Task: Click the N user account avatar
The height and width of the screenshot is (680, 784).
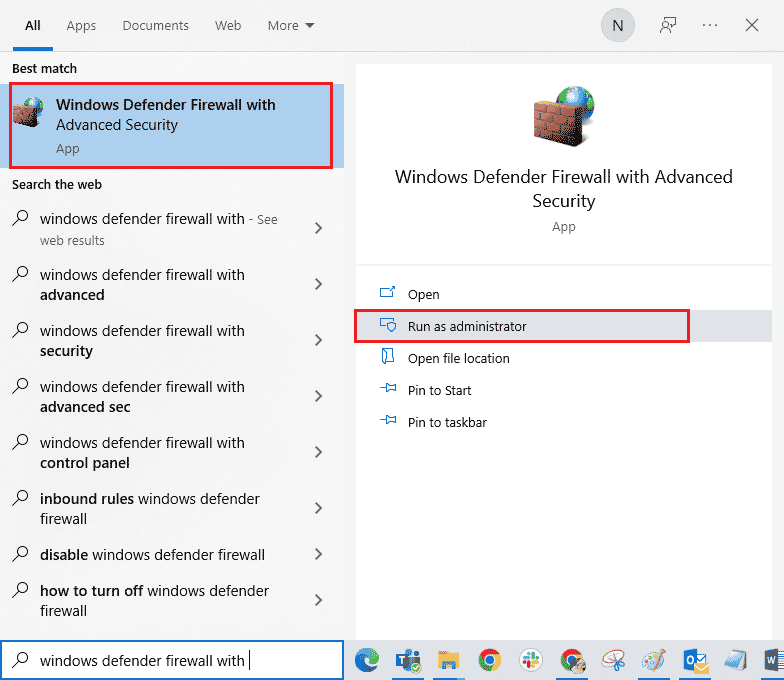Action: [618, 25]
